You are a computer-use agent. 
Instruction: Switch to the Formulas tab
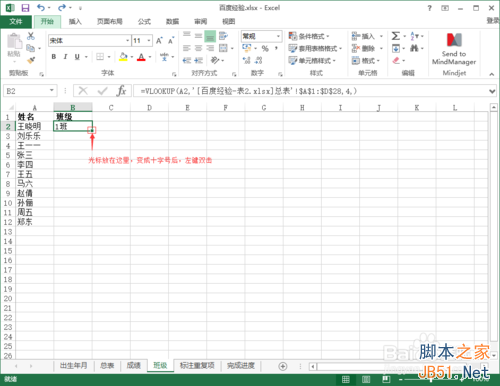(x=144, y=22)
